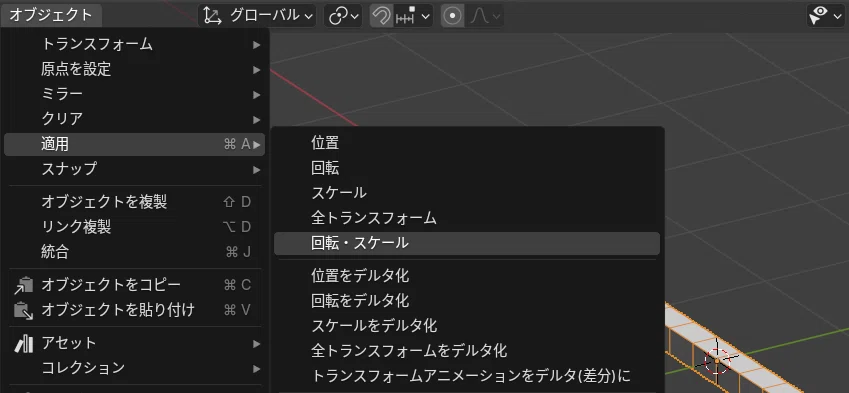849x393 pixels.
Task: Click オブジェクトをコピー menu item
Action: [x=134, y=285]
